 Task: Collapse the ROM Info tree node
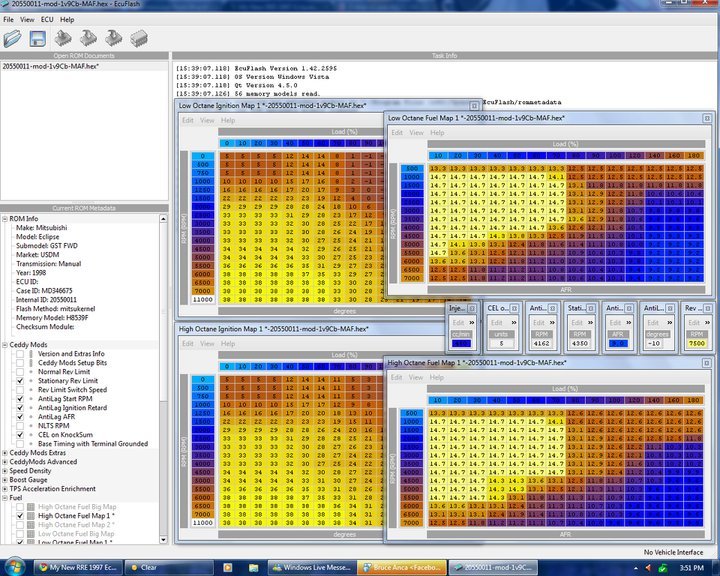coord(5,218)
